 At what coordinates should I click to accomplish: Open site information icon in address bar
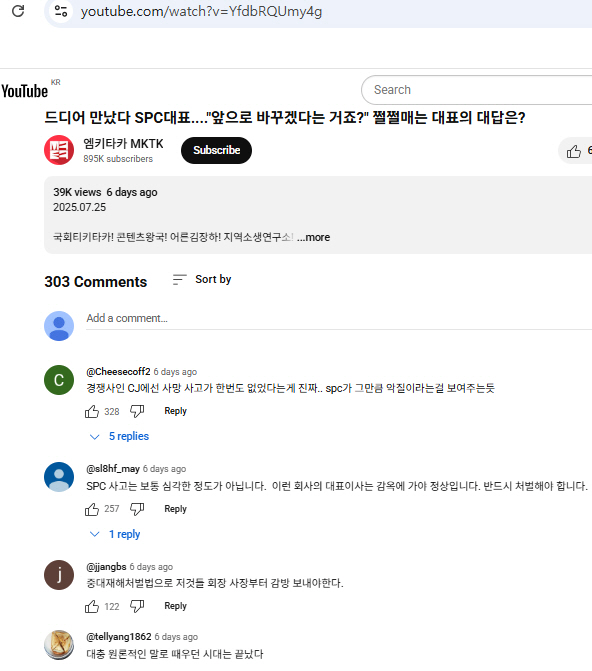(61, 11)
